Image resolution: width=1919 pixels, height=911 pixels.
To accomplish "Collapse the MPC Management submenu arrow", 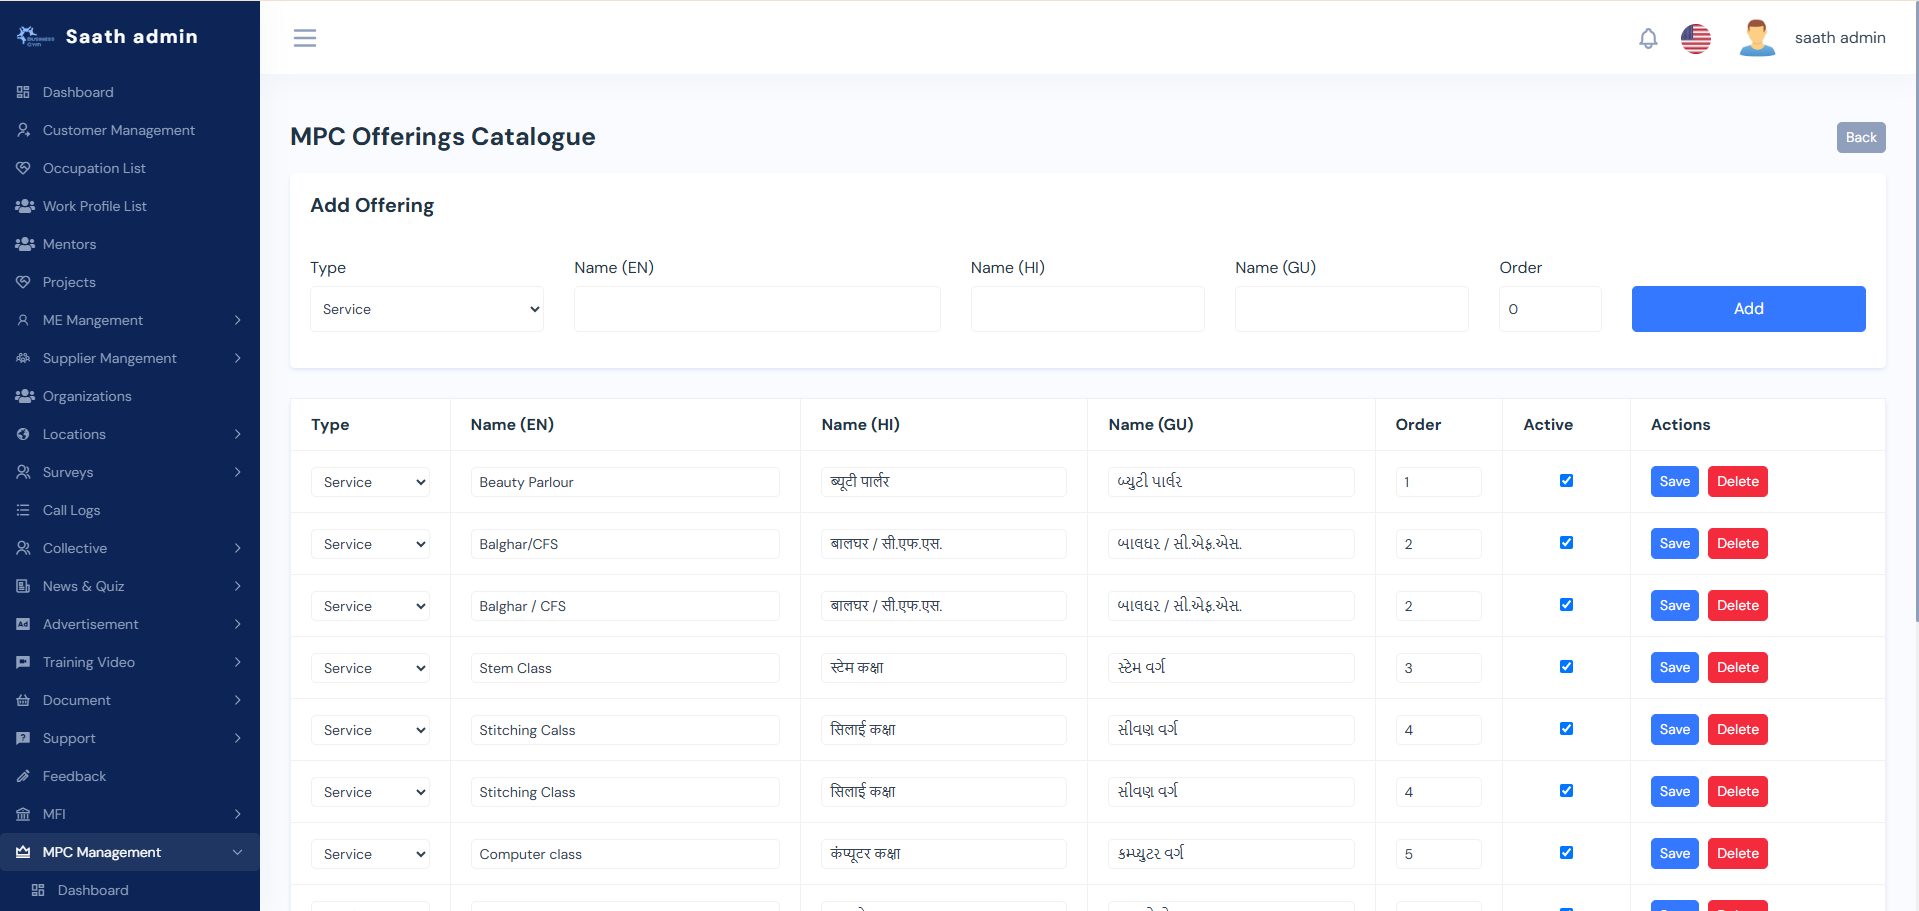I will pos(238,852).
